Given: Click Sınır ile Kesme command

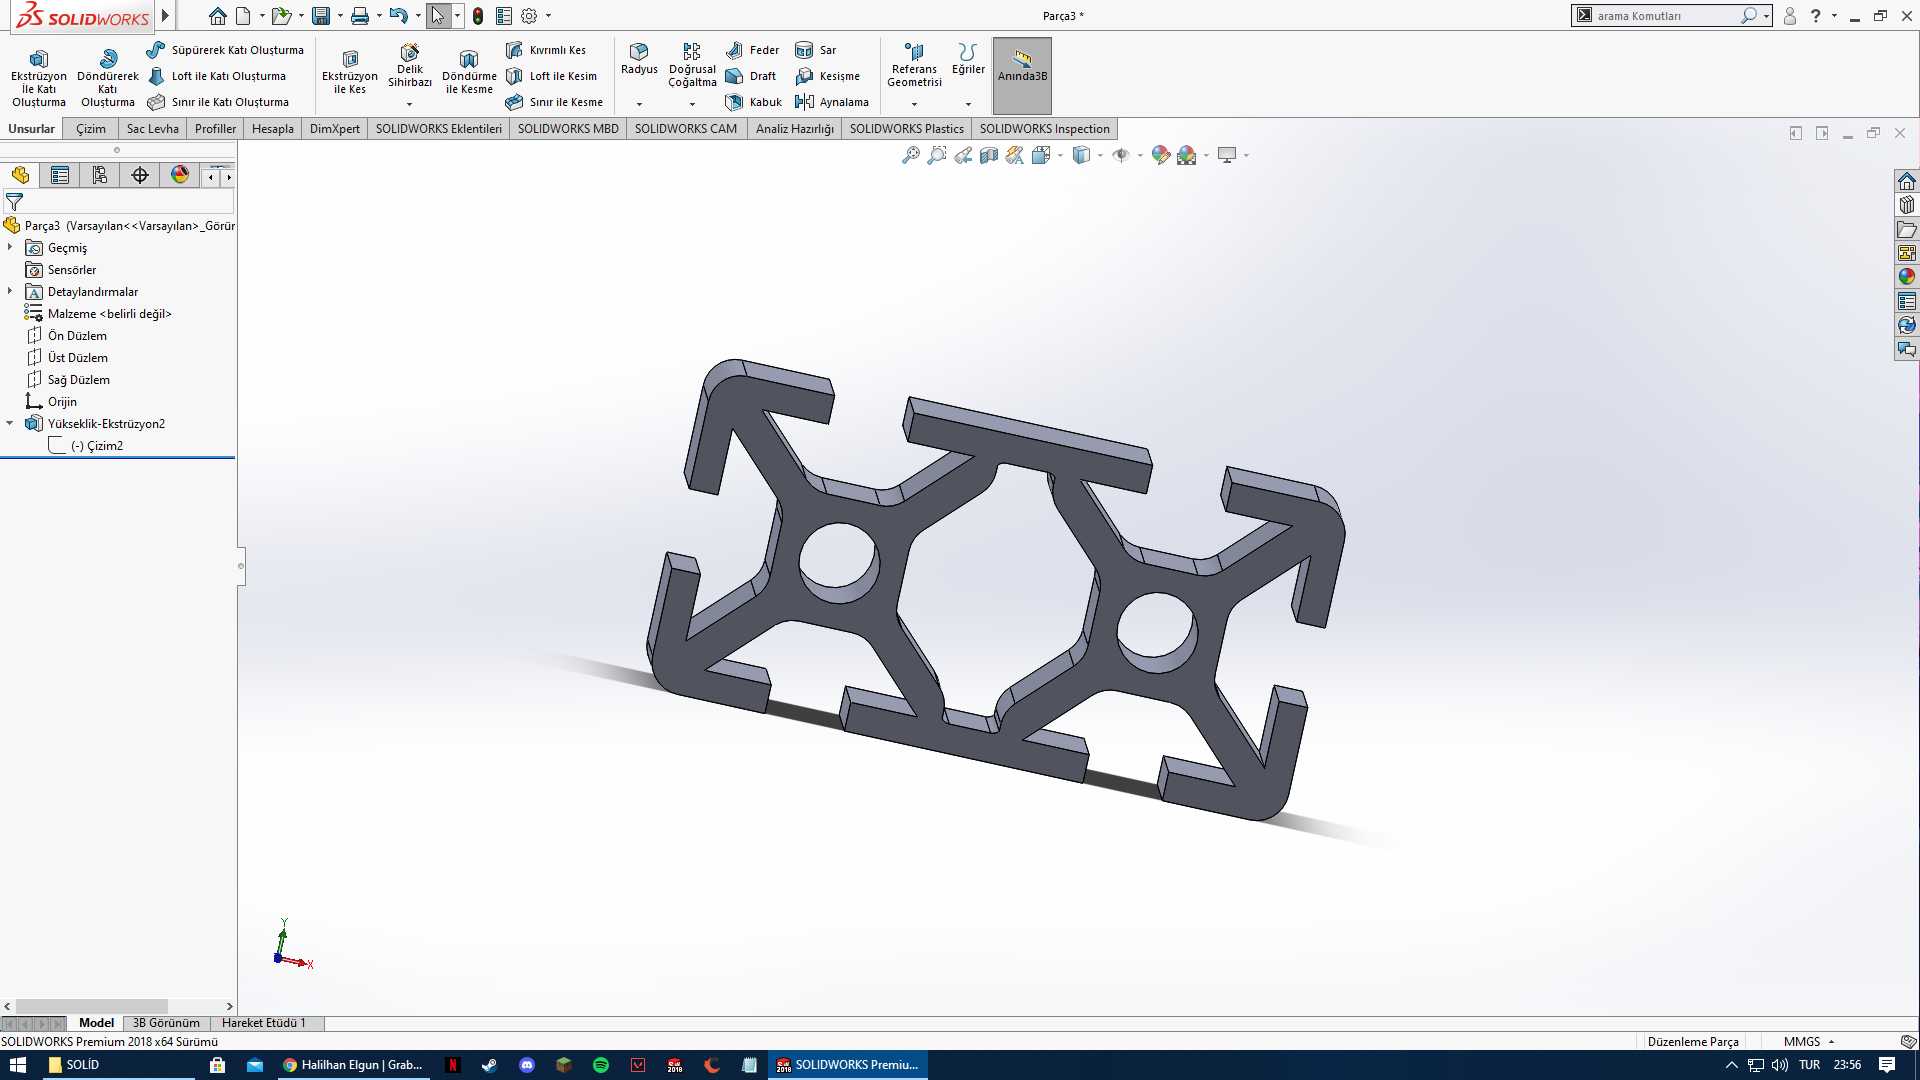Looking at the screenshot, I should click(x=554, y=102).
